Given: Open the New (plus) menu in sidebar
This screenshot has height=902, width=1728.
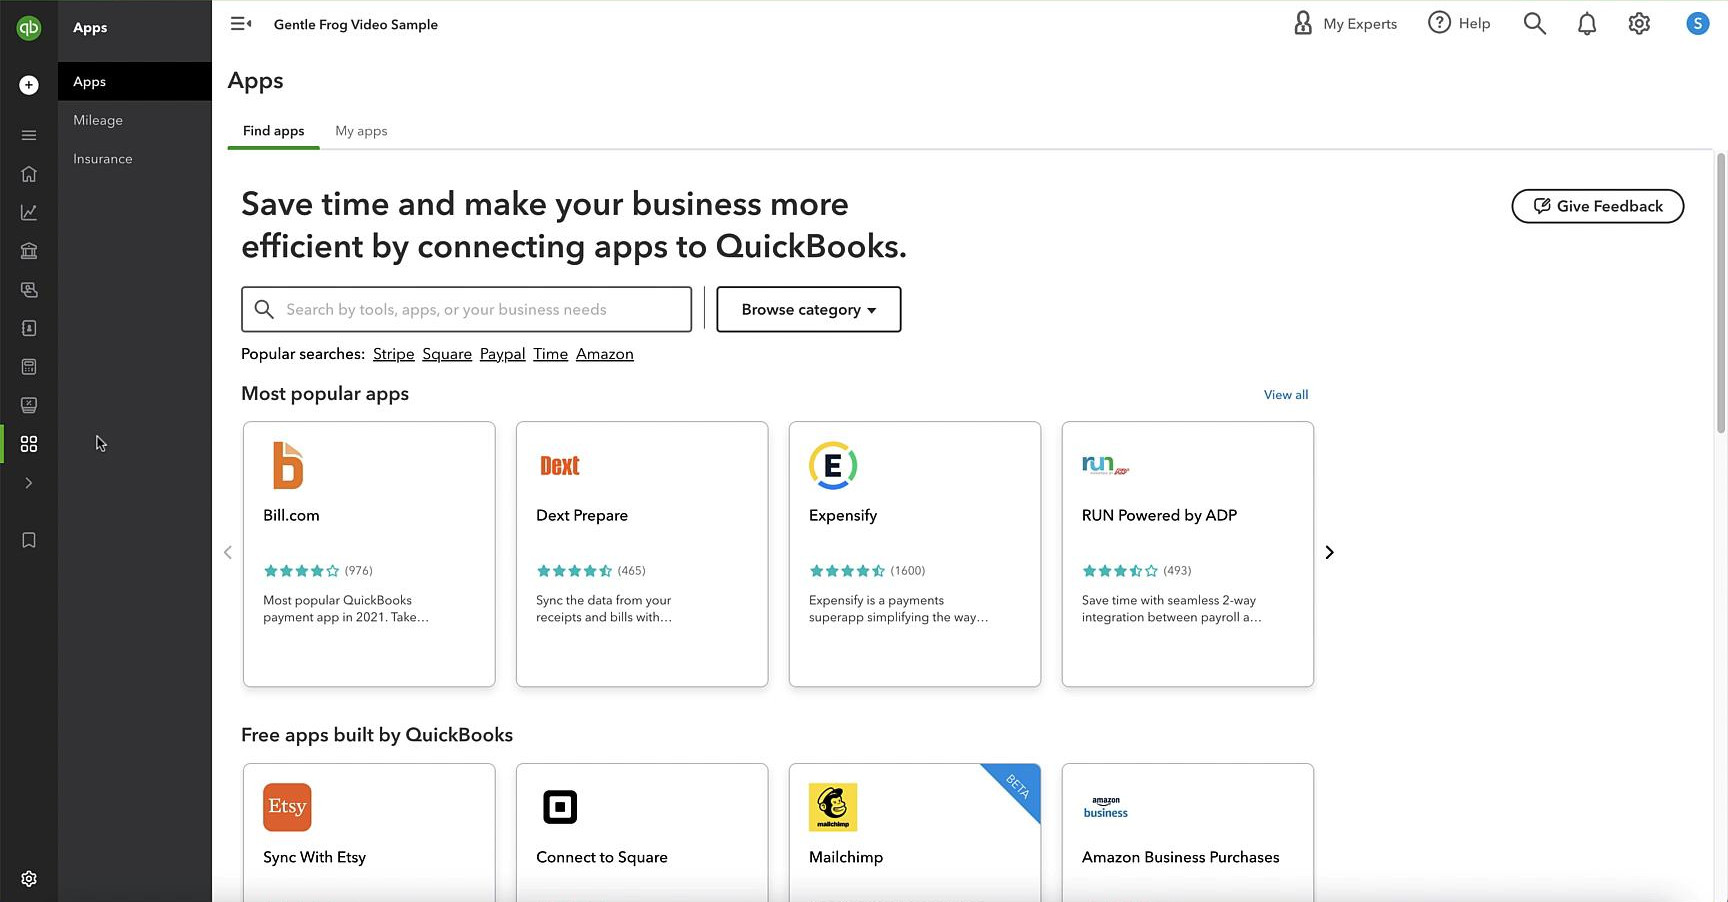Looking at the screenshot, I should point(29,85).
